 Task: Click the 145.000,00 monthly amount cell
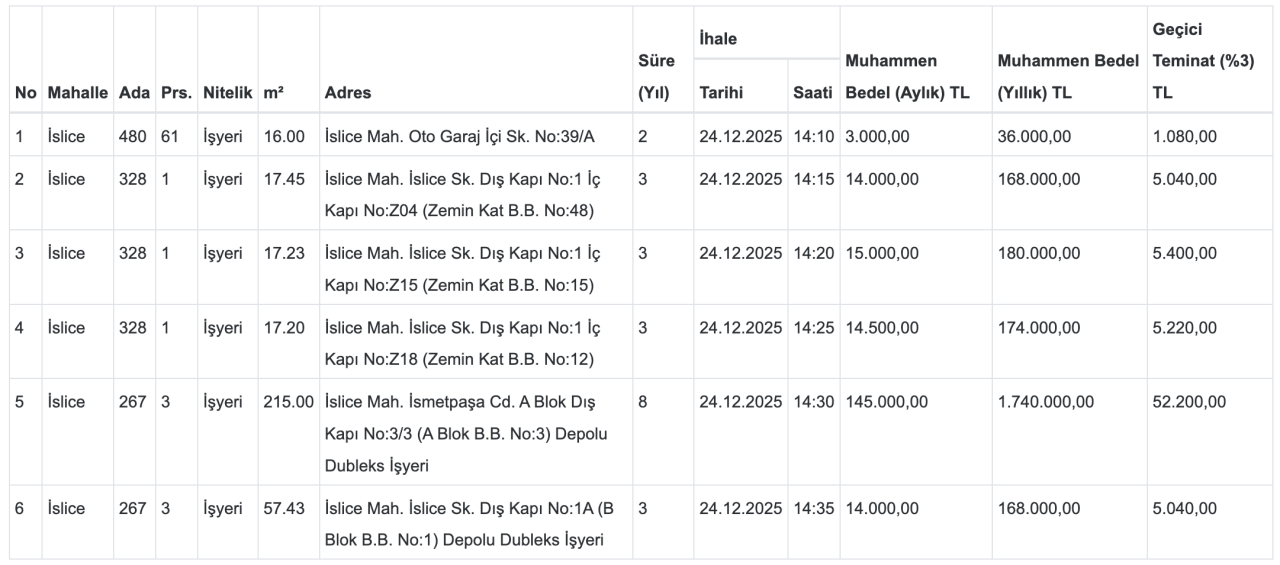coord(887,401)
